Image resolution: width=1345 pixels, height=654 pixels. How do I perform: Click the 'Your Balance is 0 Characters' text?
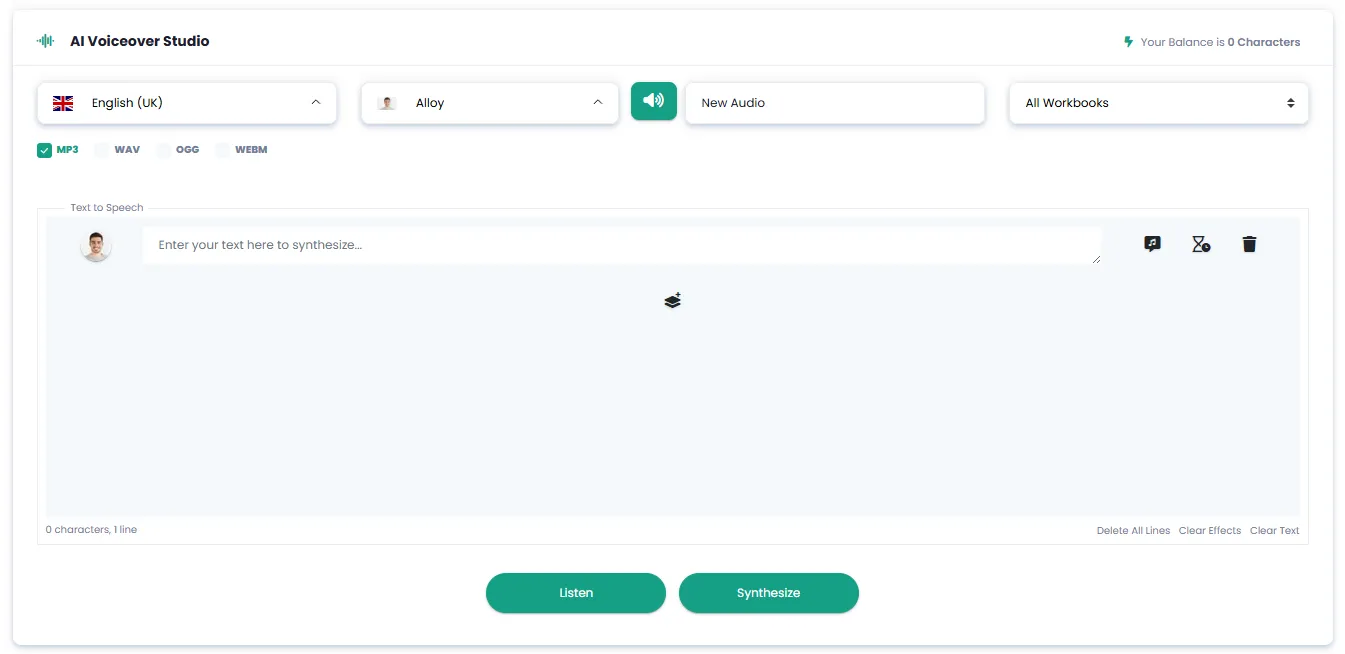click(1220, 42)
